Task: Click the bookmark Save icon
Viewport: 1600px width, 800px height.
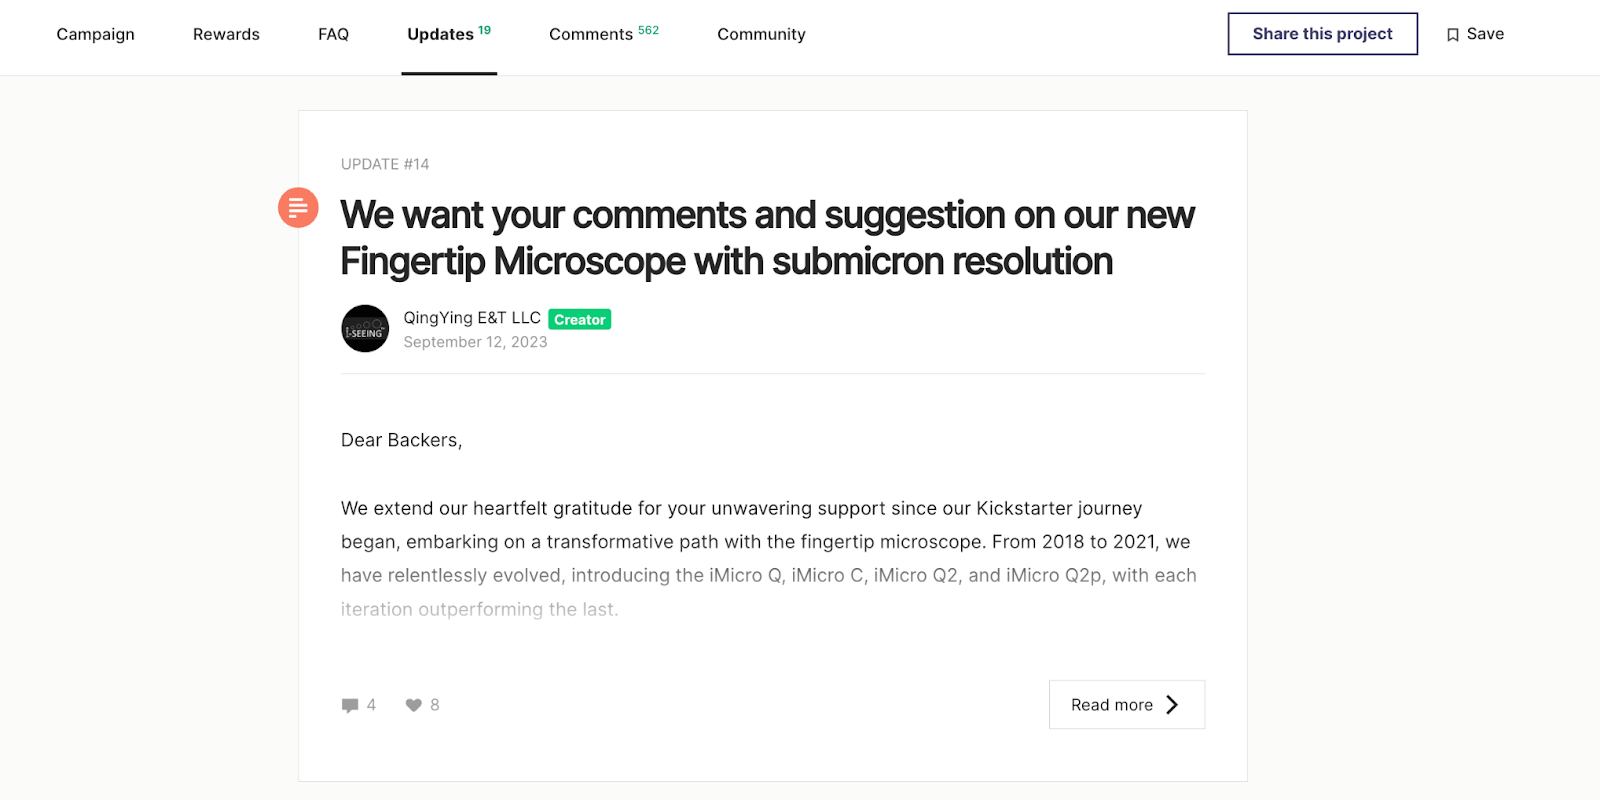Action: [1453, 35]
